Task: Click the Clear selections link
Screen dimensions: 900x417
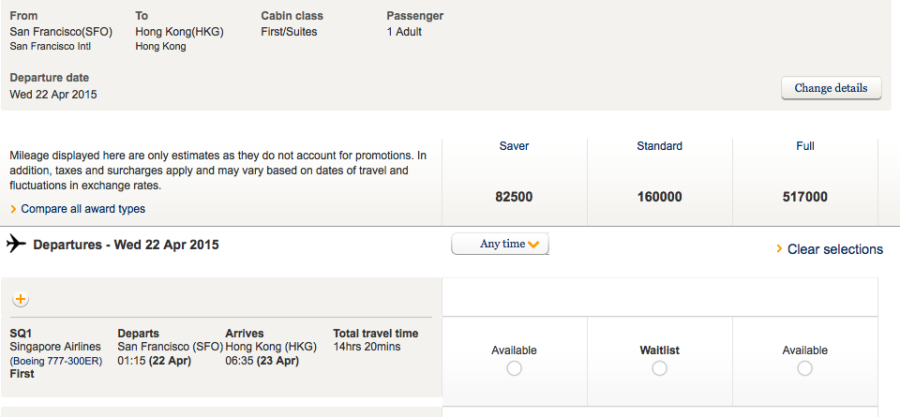Action: [835, 249]
